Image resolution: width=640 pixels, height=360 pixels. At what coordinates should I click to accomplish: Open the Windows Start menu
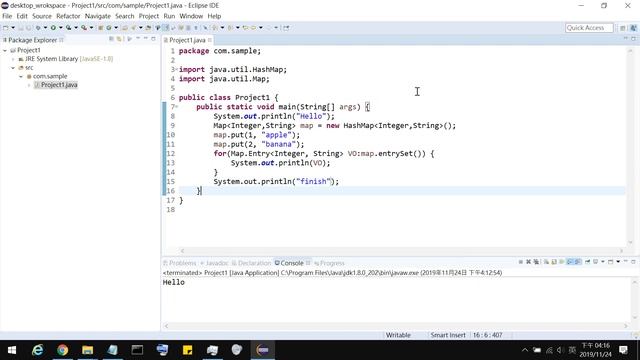tap(12, 350)
